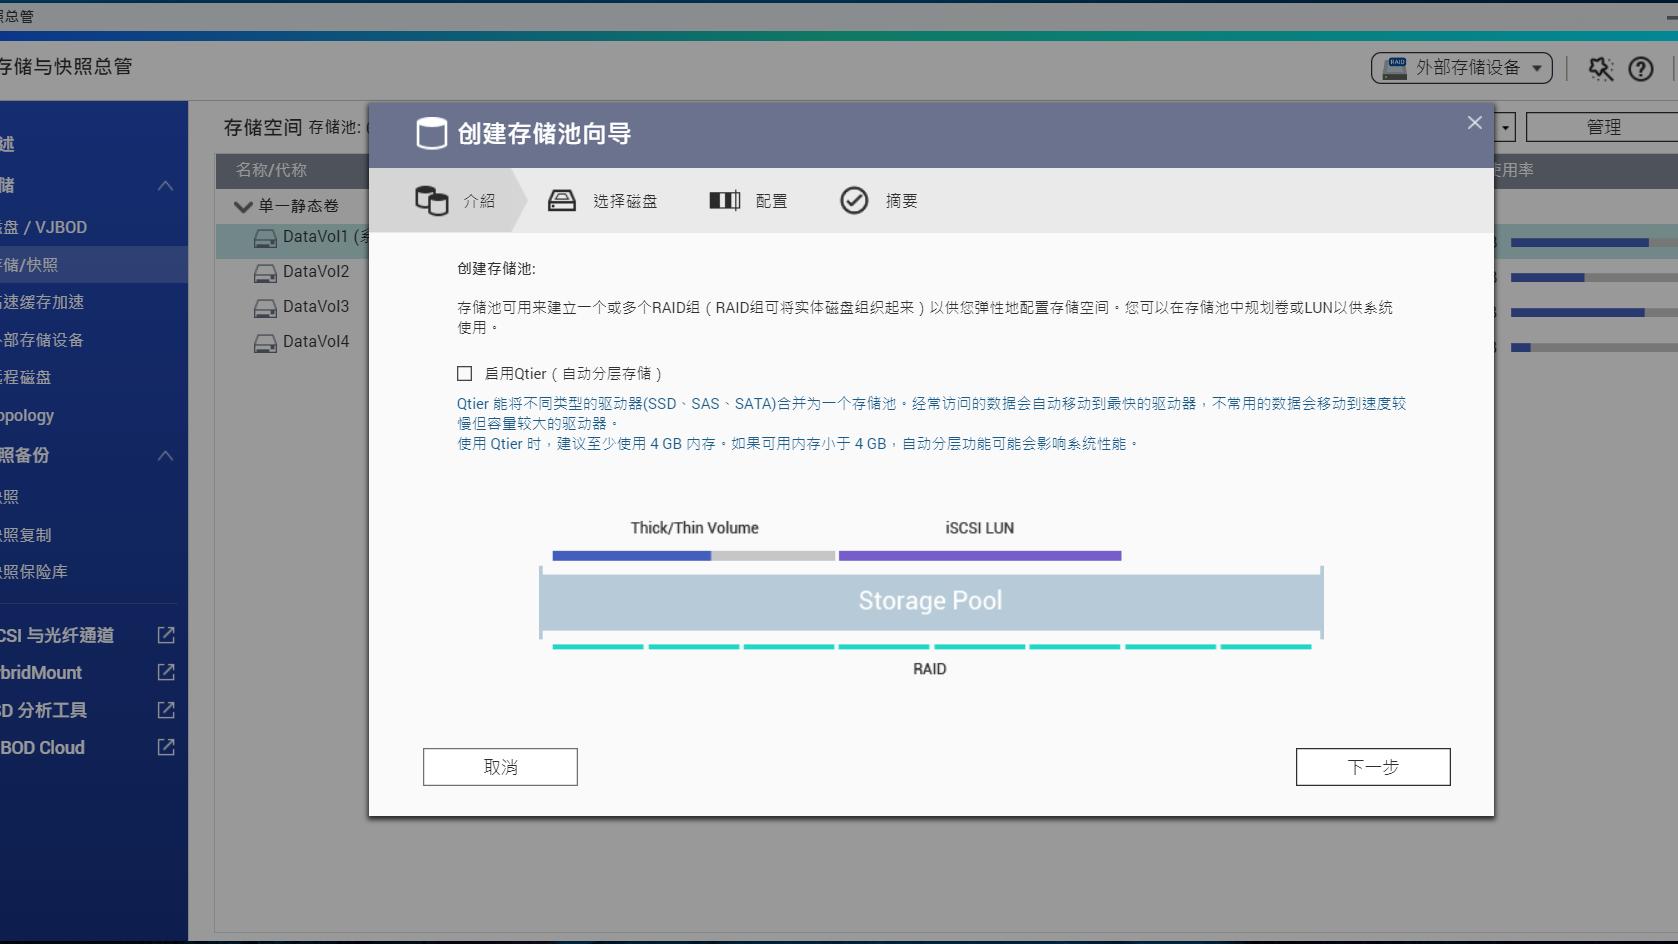Collapse the 快照备份 sidebar section

[x=166, y=455]
